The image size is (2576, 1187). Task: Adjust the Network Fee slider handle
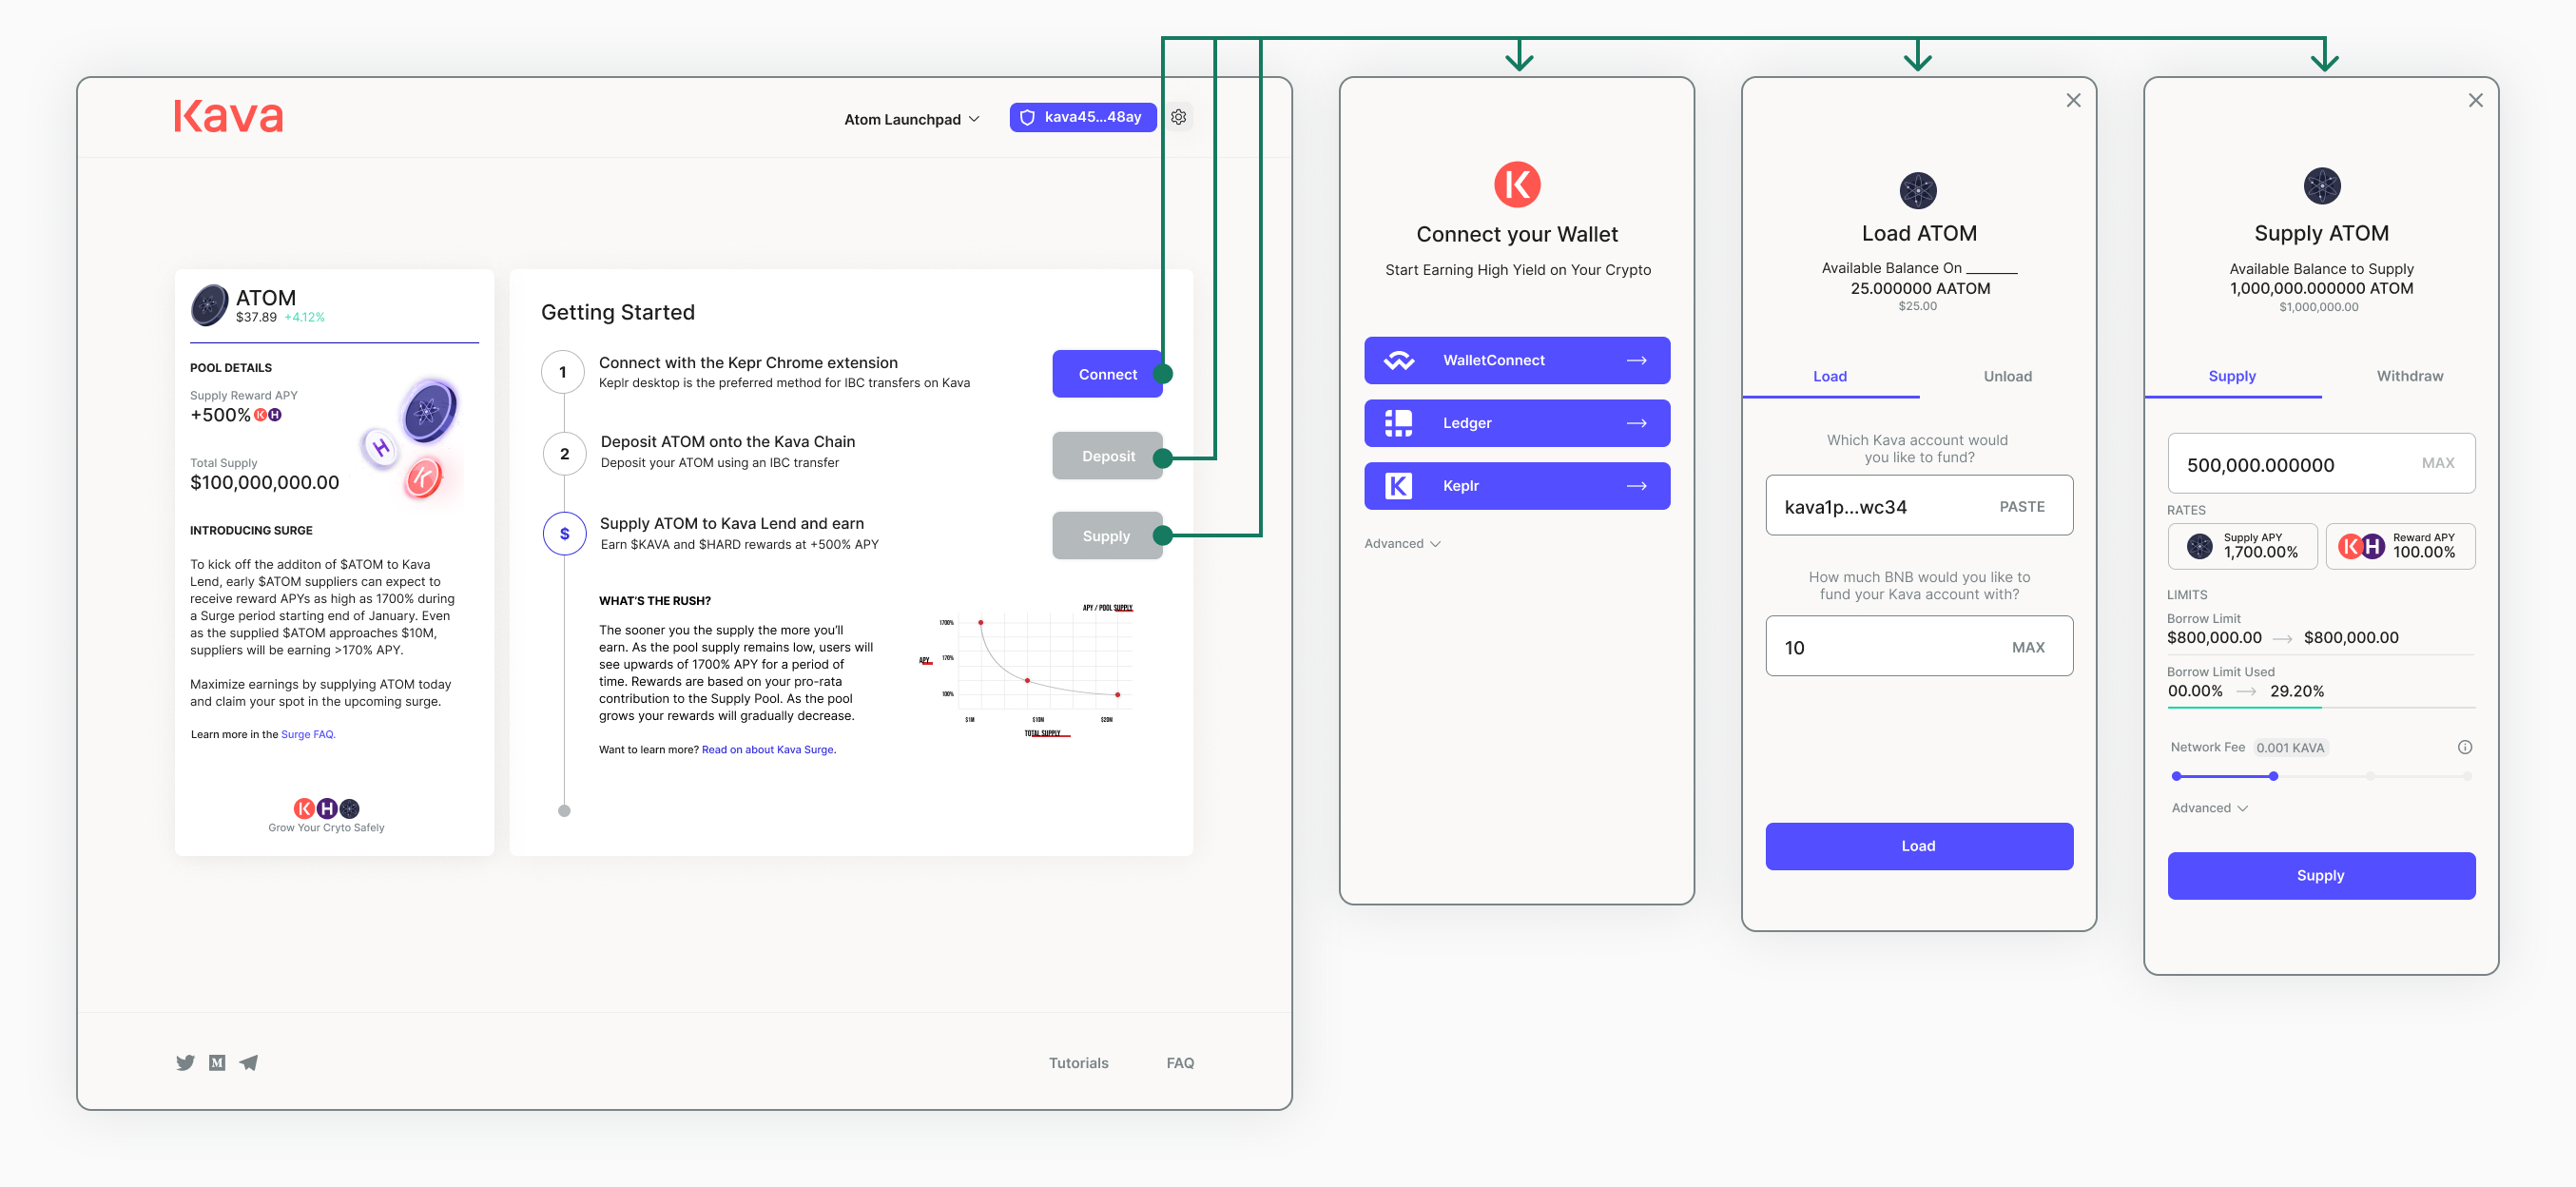pyautogui.click(x=2273, y=776)
